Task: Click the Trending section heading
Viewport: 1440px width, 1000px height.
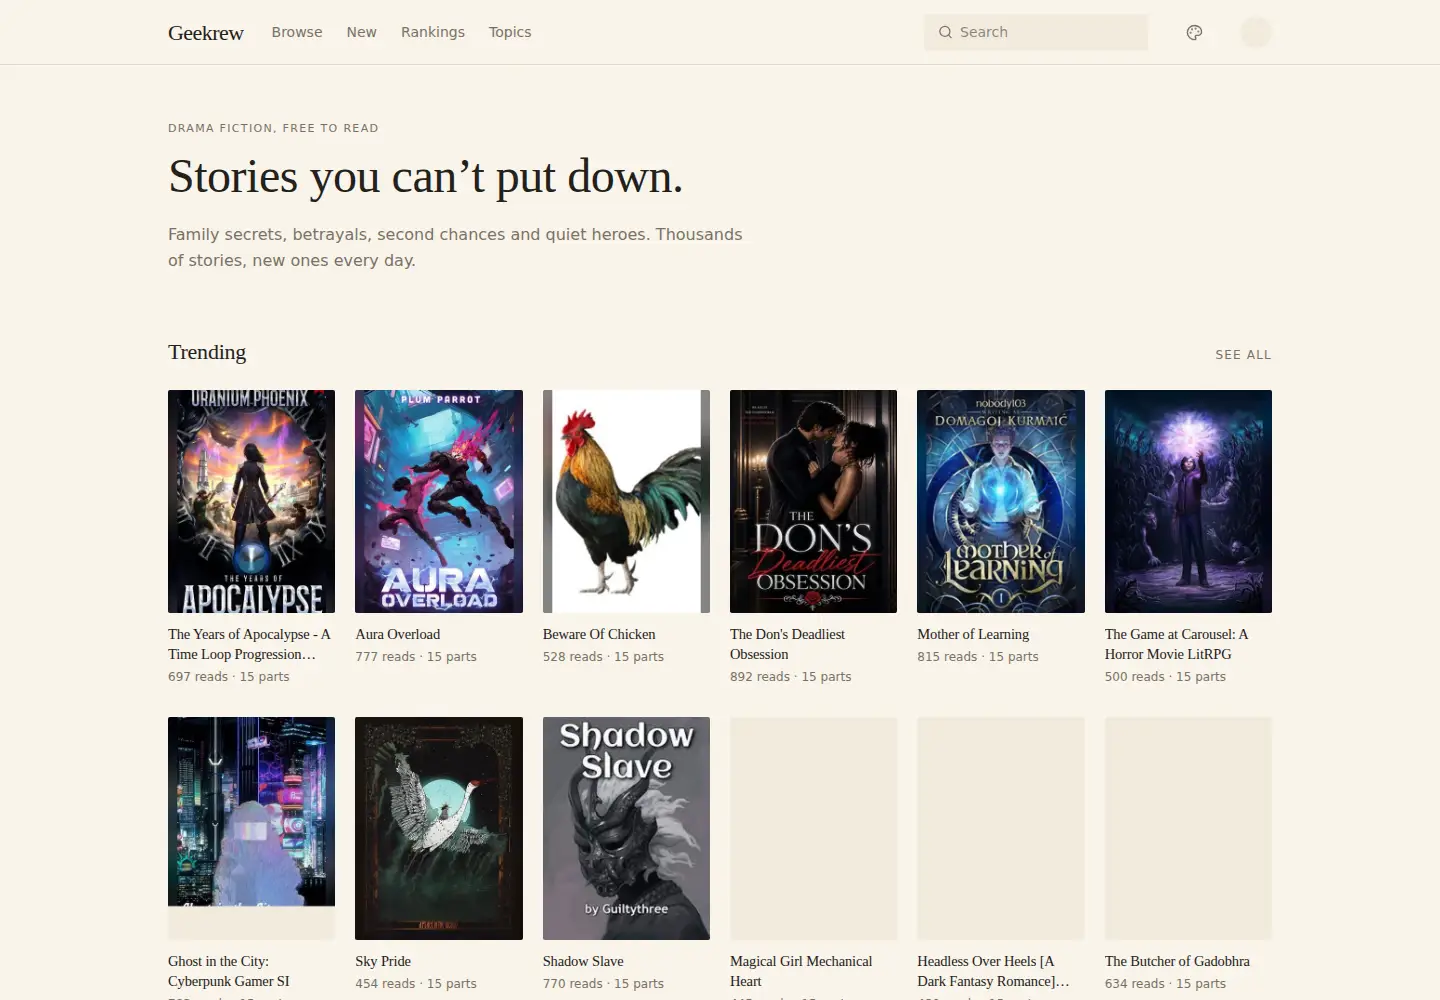Action: [207, 352]
